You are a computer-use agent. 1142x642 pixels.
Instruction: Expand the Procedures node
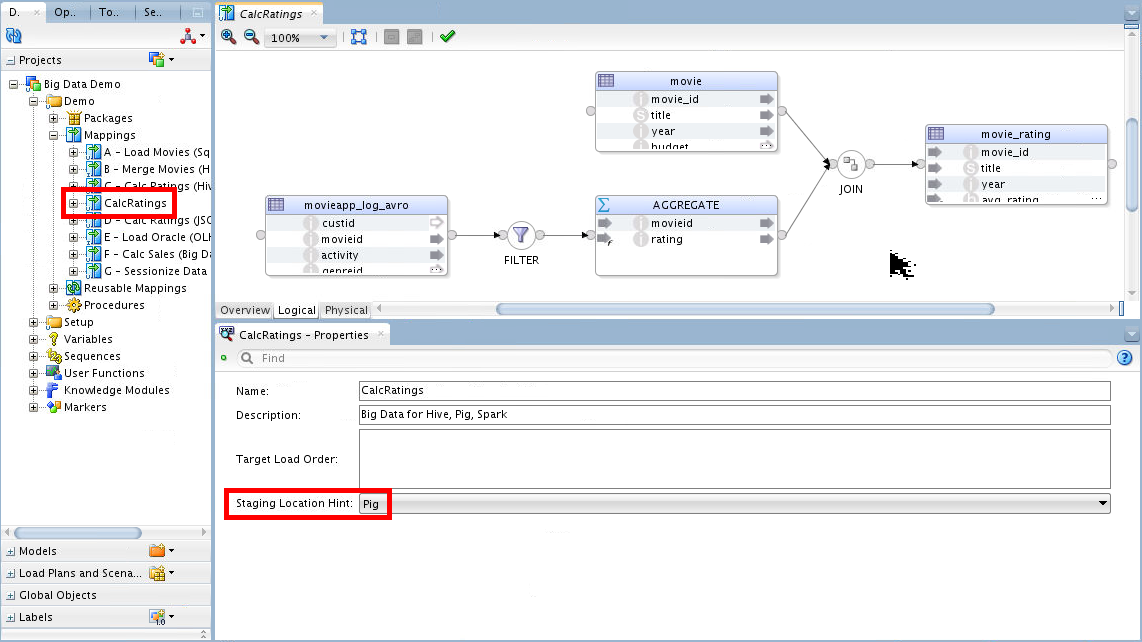click(x=53, y=305)
